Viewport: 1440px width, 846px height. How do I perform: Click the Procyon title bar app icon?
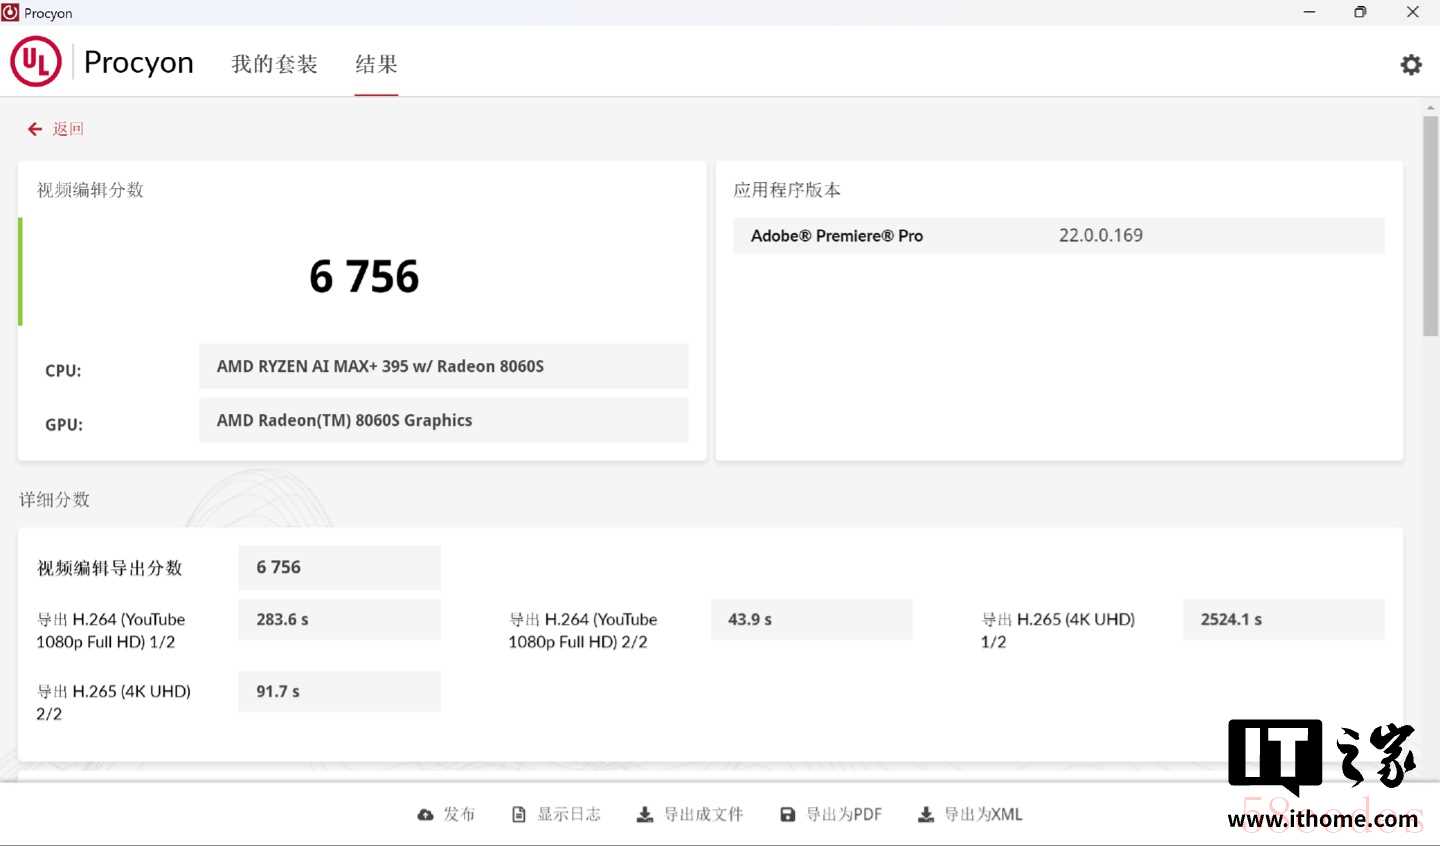click(x=11, y=13)
